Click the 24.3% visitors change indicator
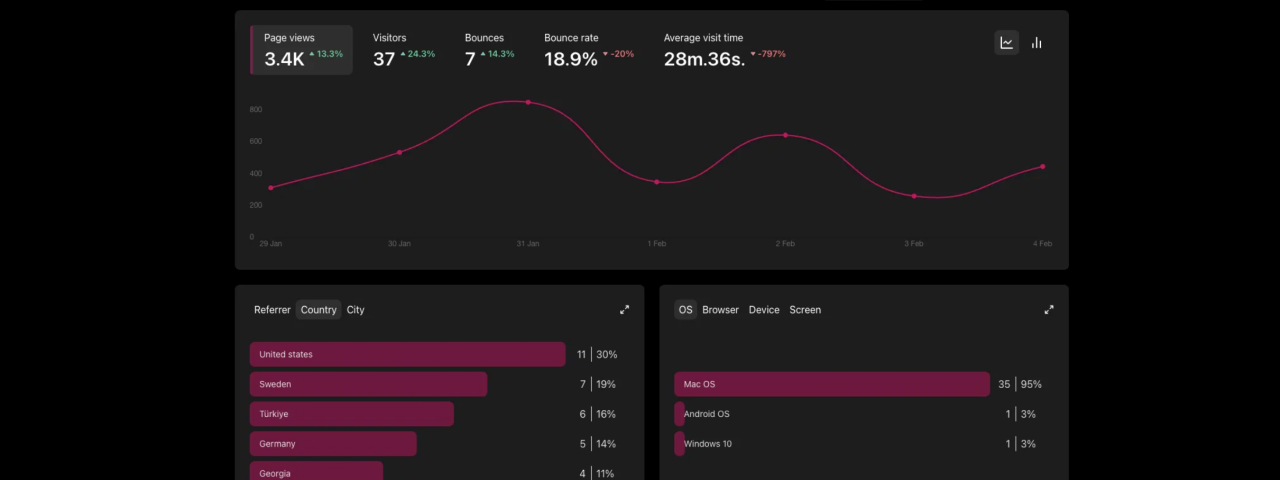This screenshot has height=480, width=1280. [418, 54]
